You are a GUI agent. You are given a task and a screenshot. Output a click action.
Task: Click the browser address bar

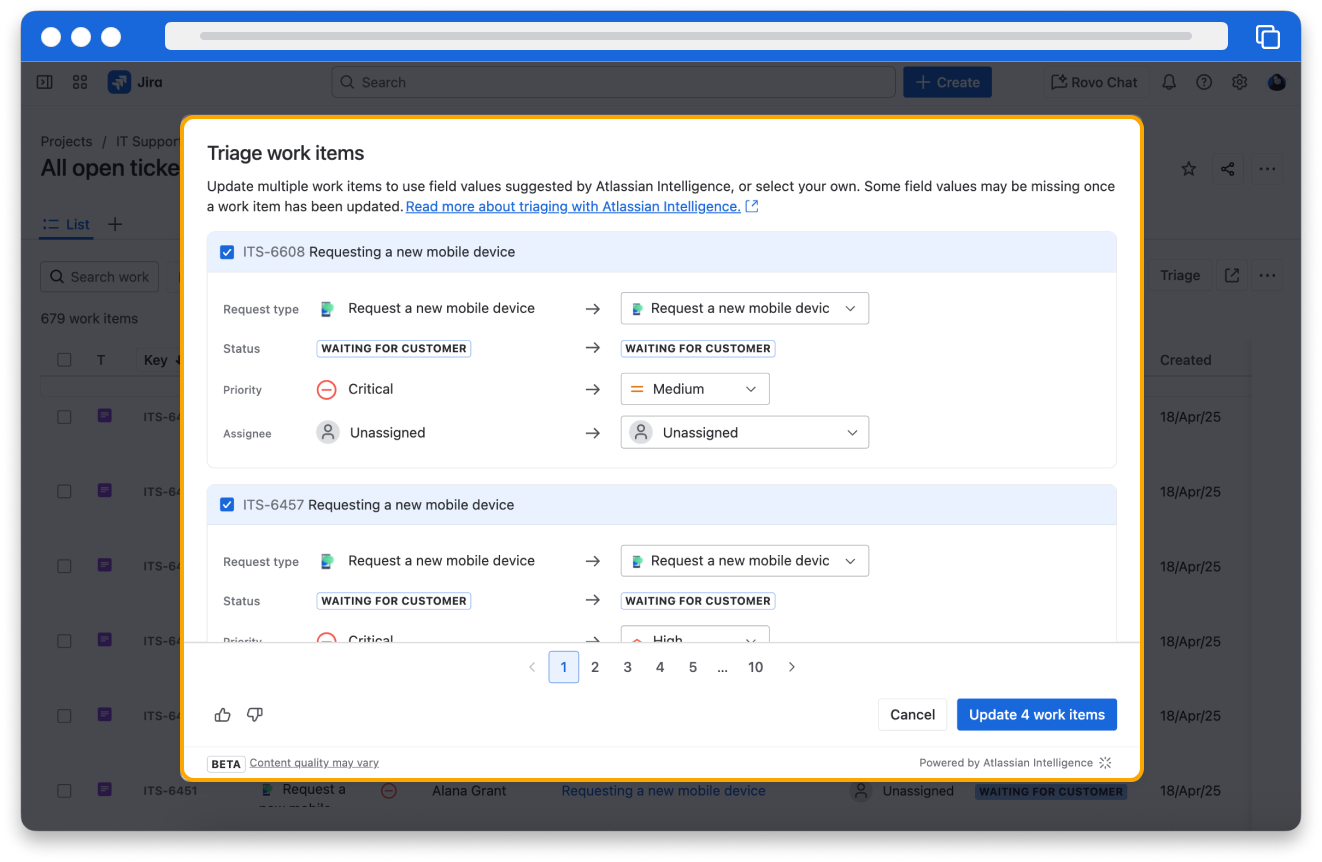pos(696,36)
